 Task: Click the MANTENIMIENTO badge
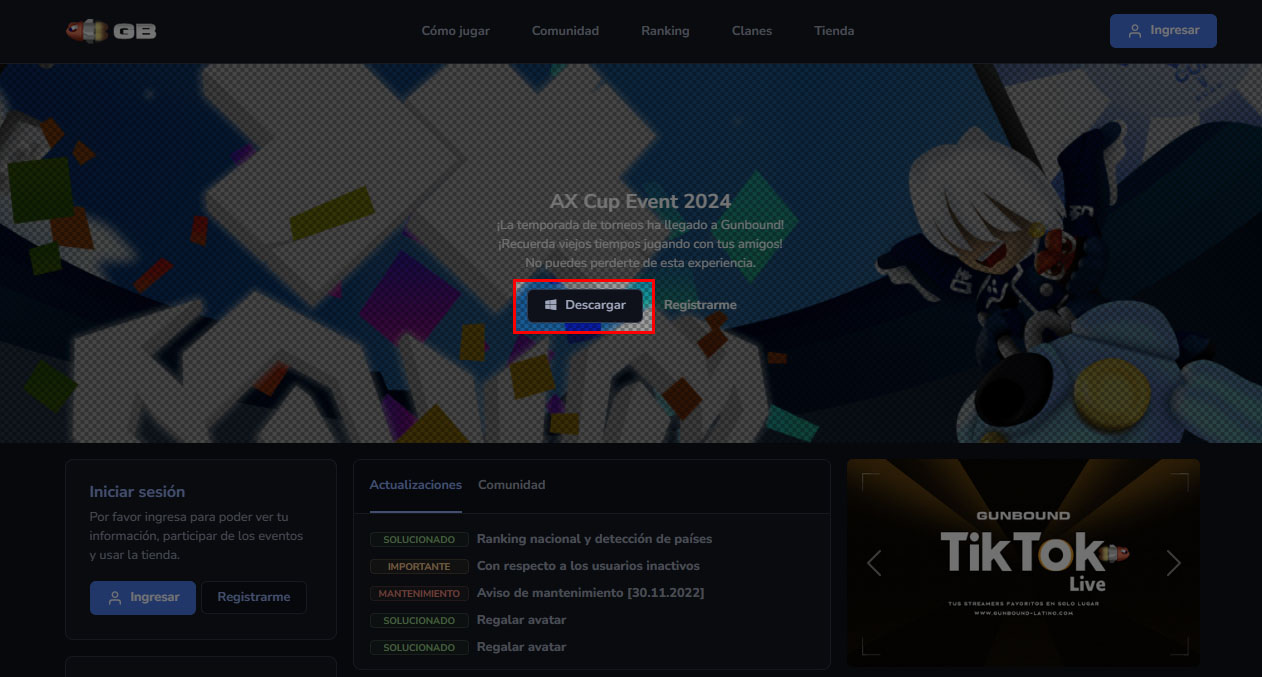[419, 593]
